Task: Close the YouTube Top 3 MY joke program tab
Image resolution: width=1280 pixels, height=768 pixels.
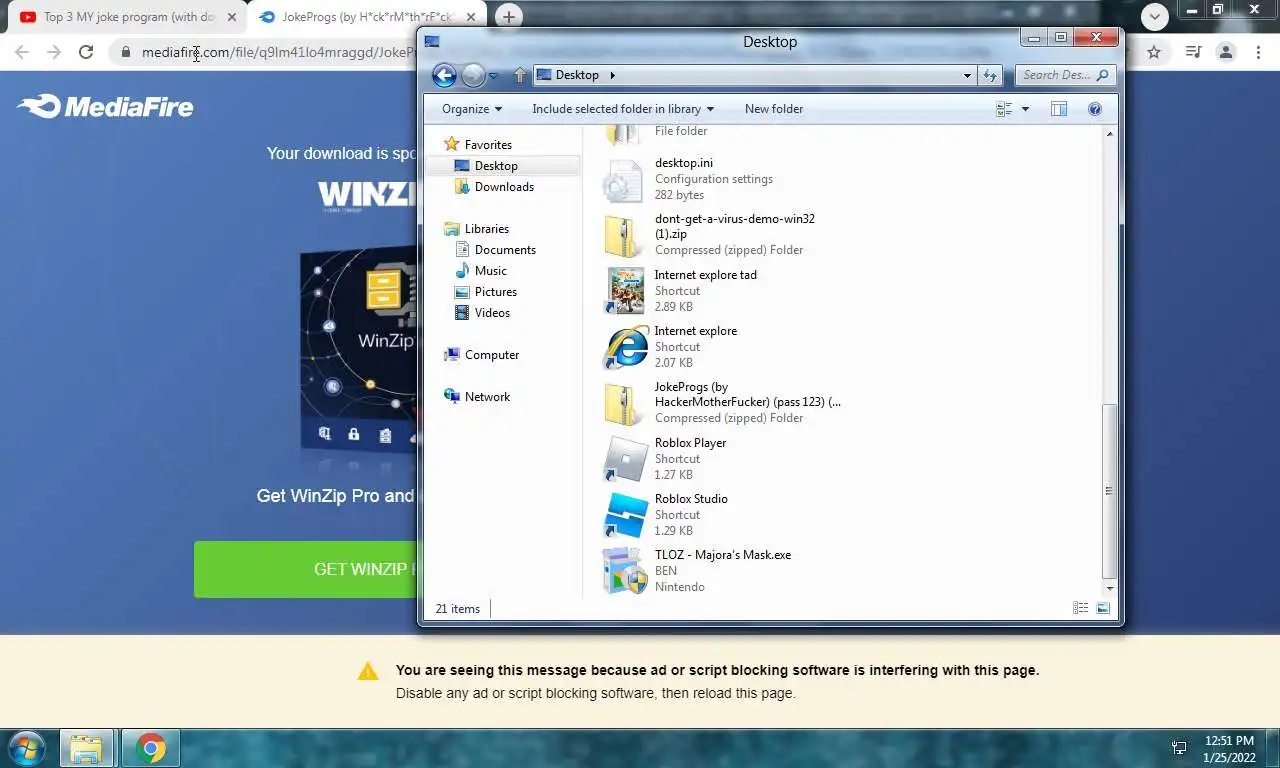Action: pos(231,17)
